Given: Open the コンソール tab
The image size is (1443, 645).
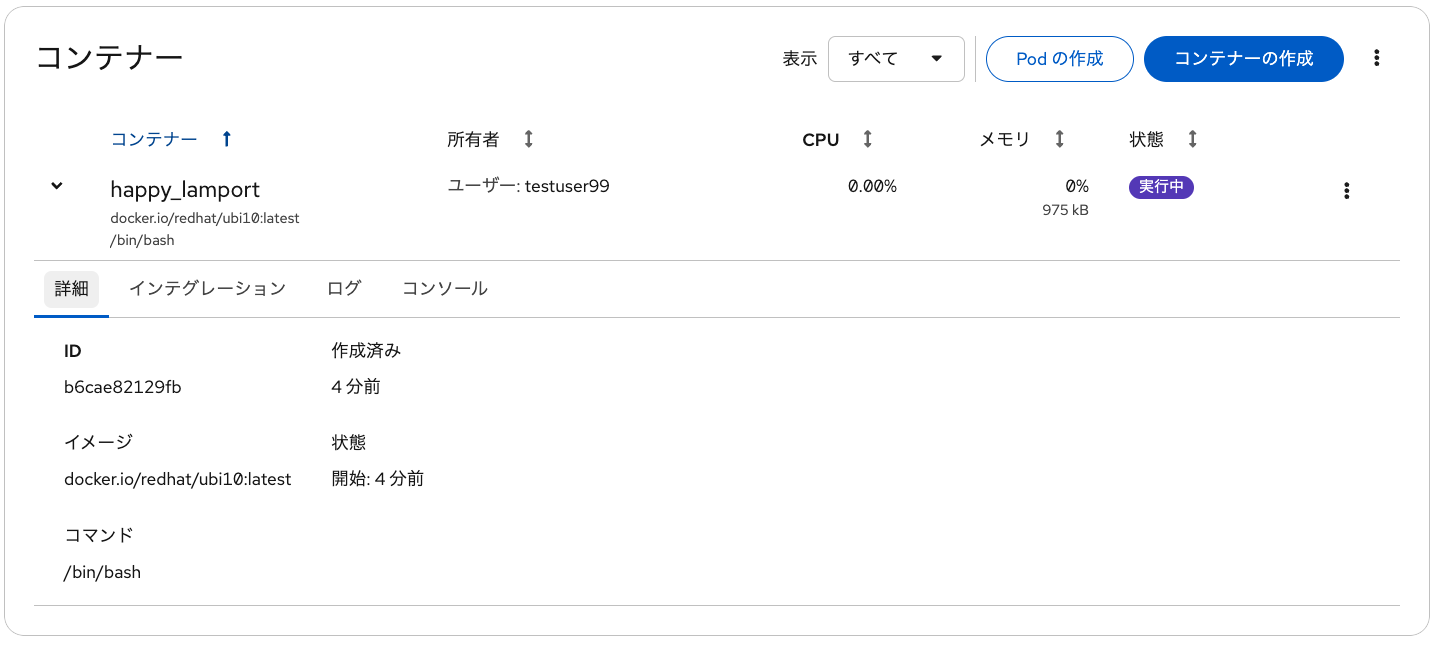Looking at the screenshot, I should coord(444,288).
